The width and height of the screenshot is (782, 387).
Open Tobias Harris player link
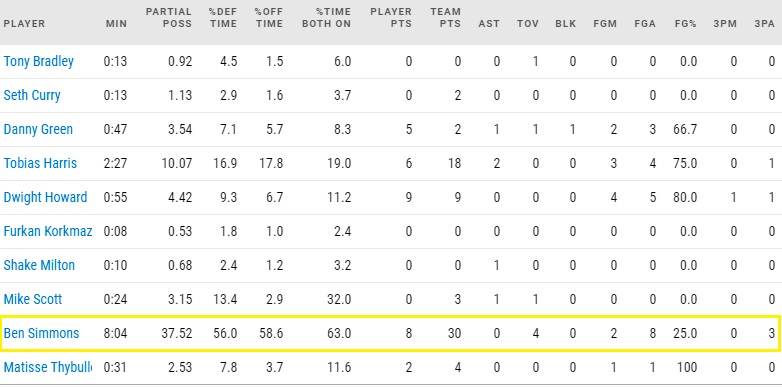click(x=40, y=163)
